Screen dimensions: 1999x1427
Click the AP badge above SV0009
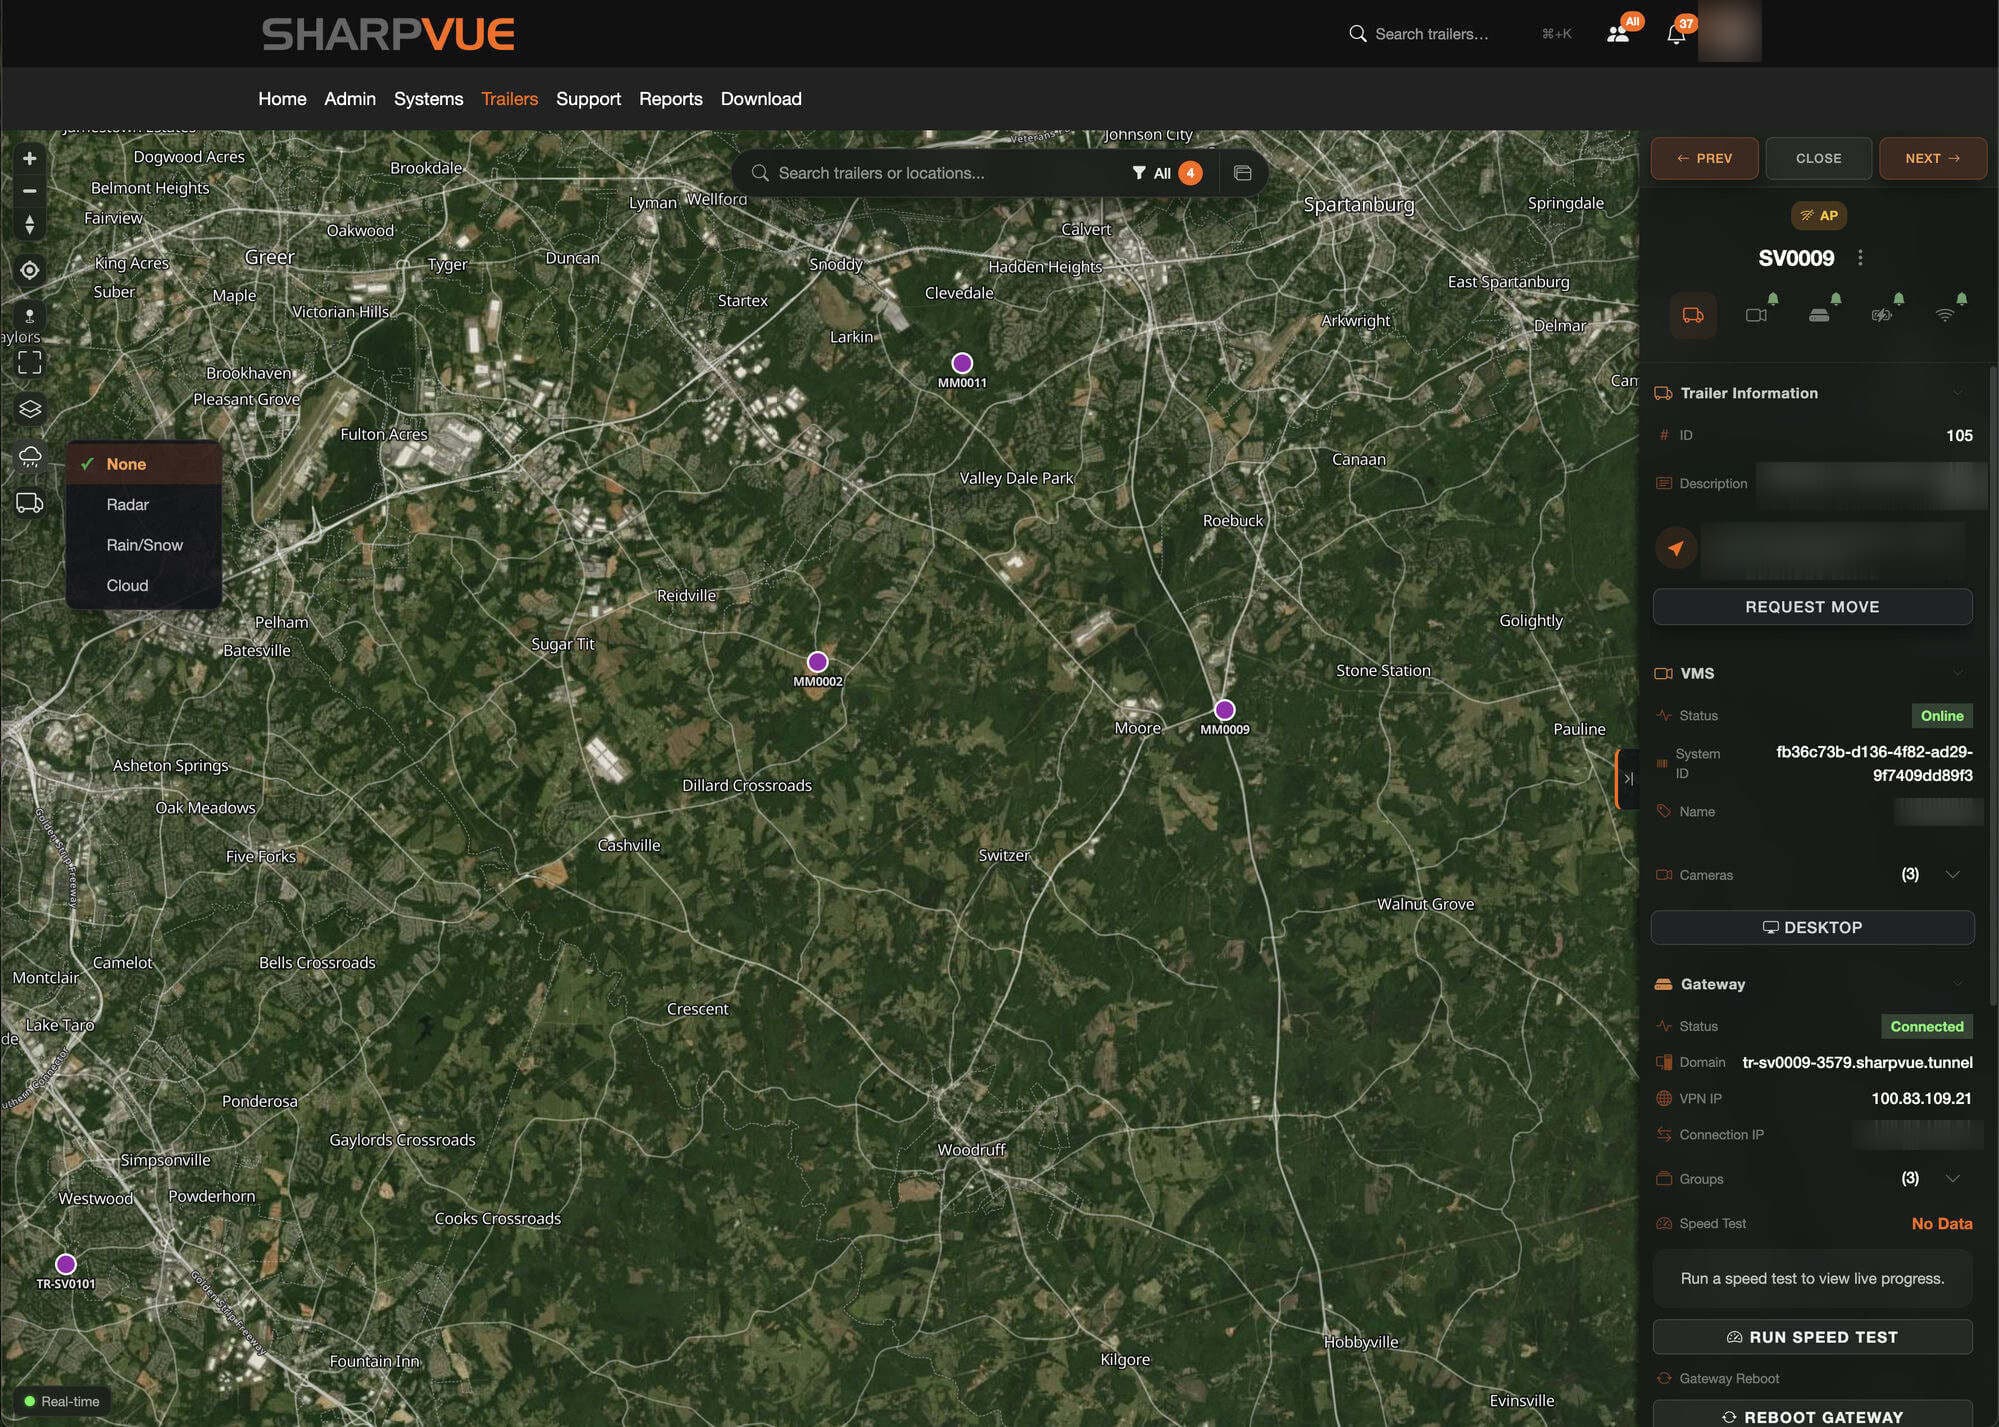1819,215
